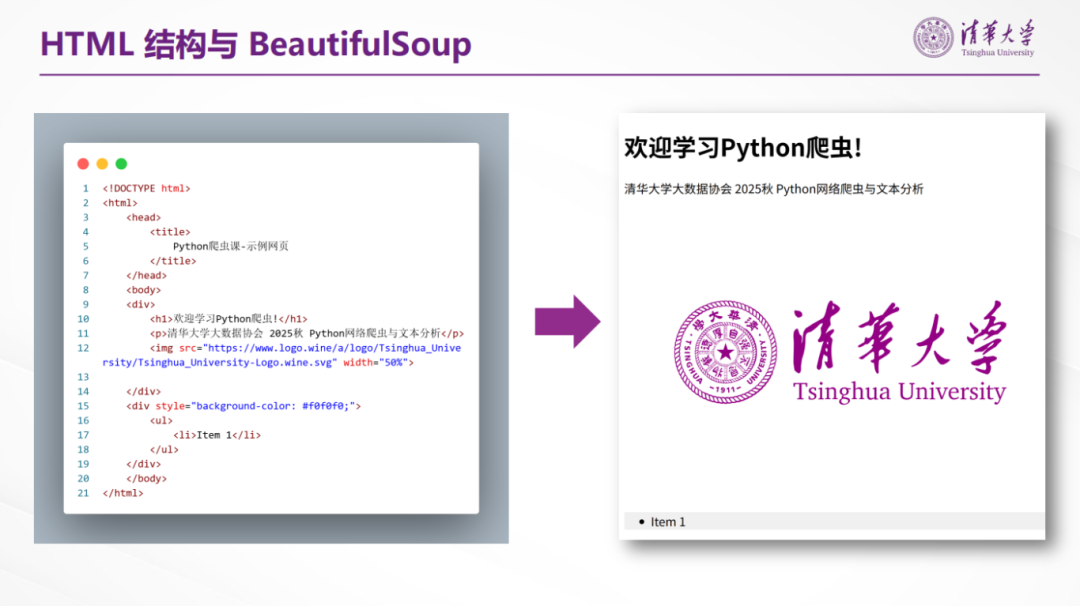Click the 'width="50%"' attribute in code

(375, 362)
